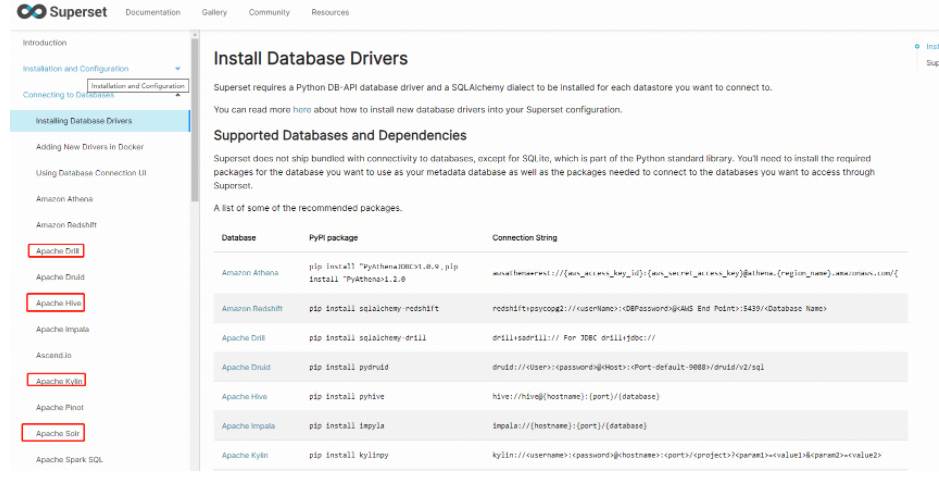The width and height of the screenshot is (939, 485).
Task: Expand the Installation and Configuration chevron
Action: click(x=178, y=69)
